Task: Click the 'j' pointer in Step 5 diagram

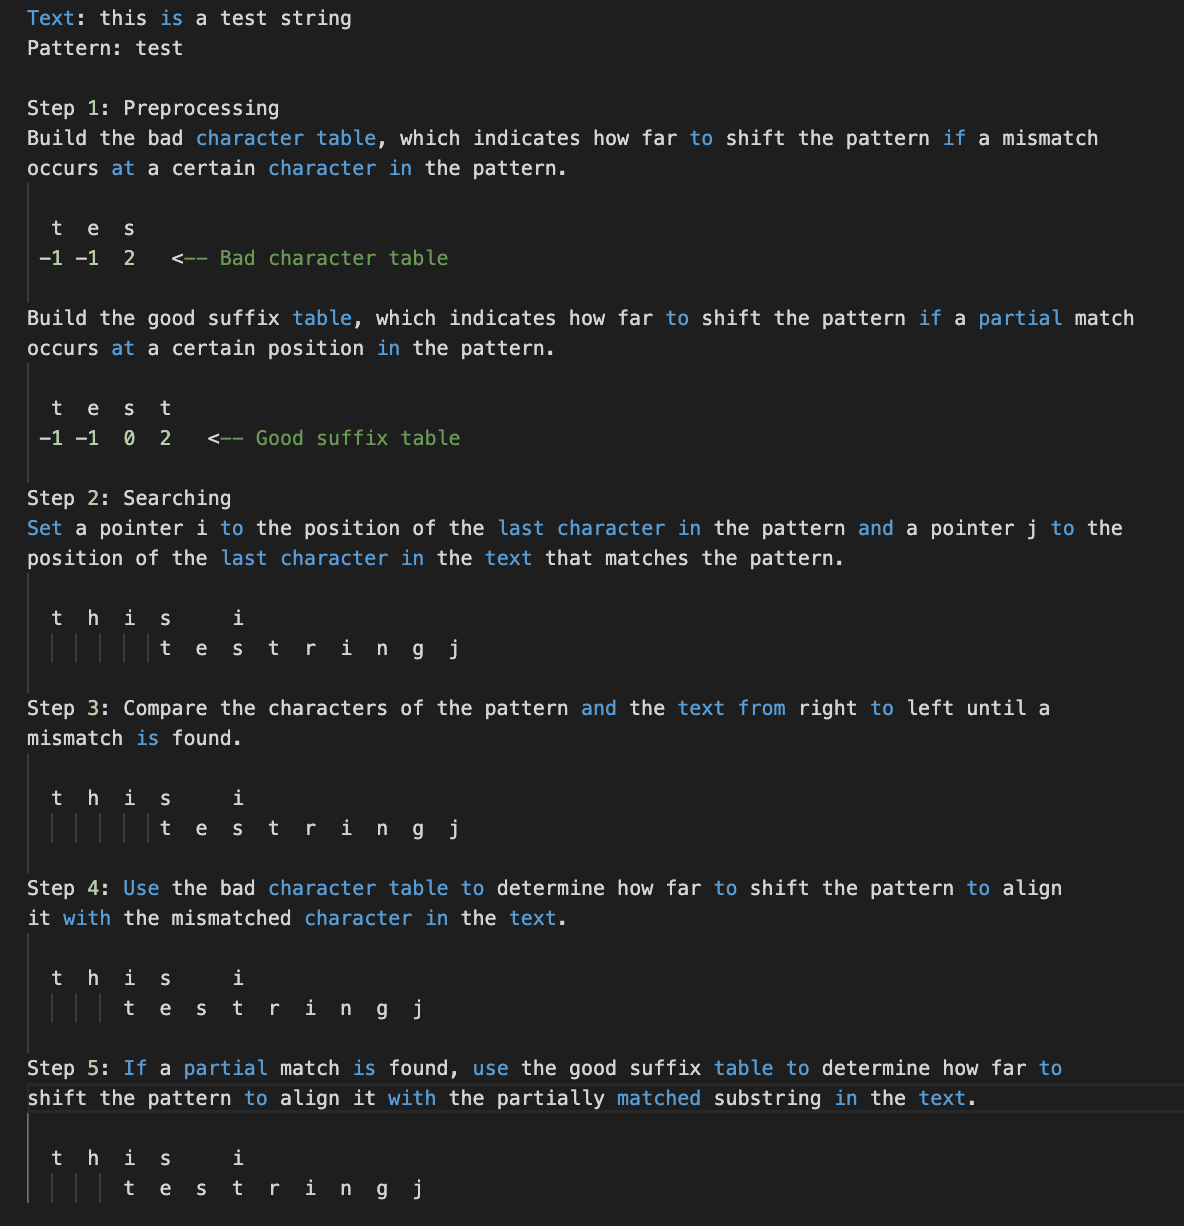Action: click(x=418, y=1188)
